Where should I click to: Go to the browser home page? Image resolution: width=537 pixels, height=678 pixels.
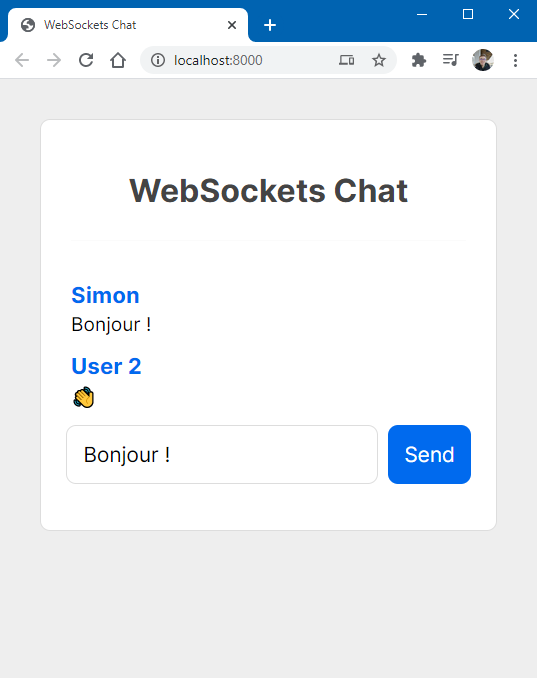118,60
